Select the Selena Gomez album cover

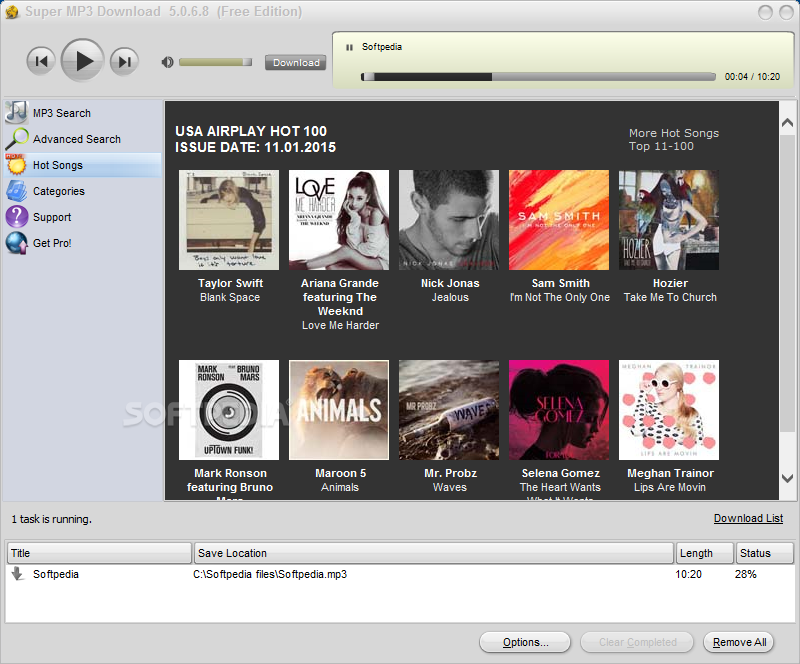[x=559, y=410]
